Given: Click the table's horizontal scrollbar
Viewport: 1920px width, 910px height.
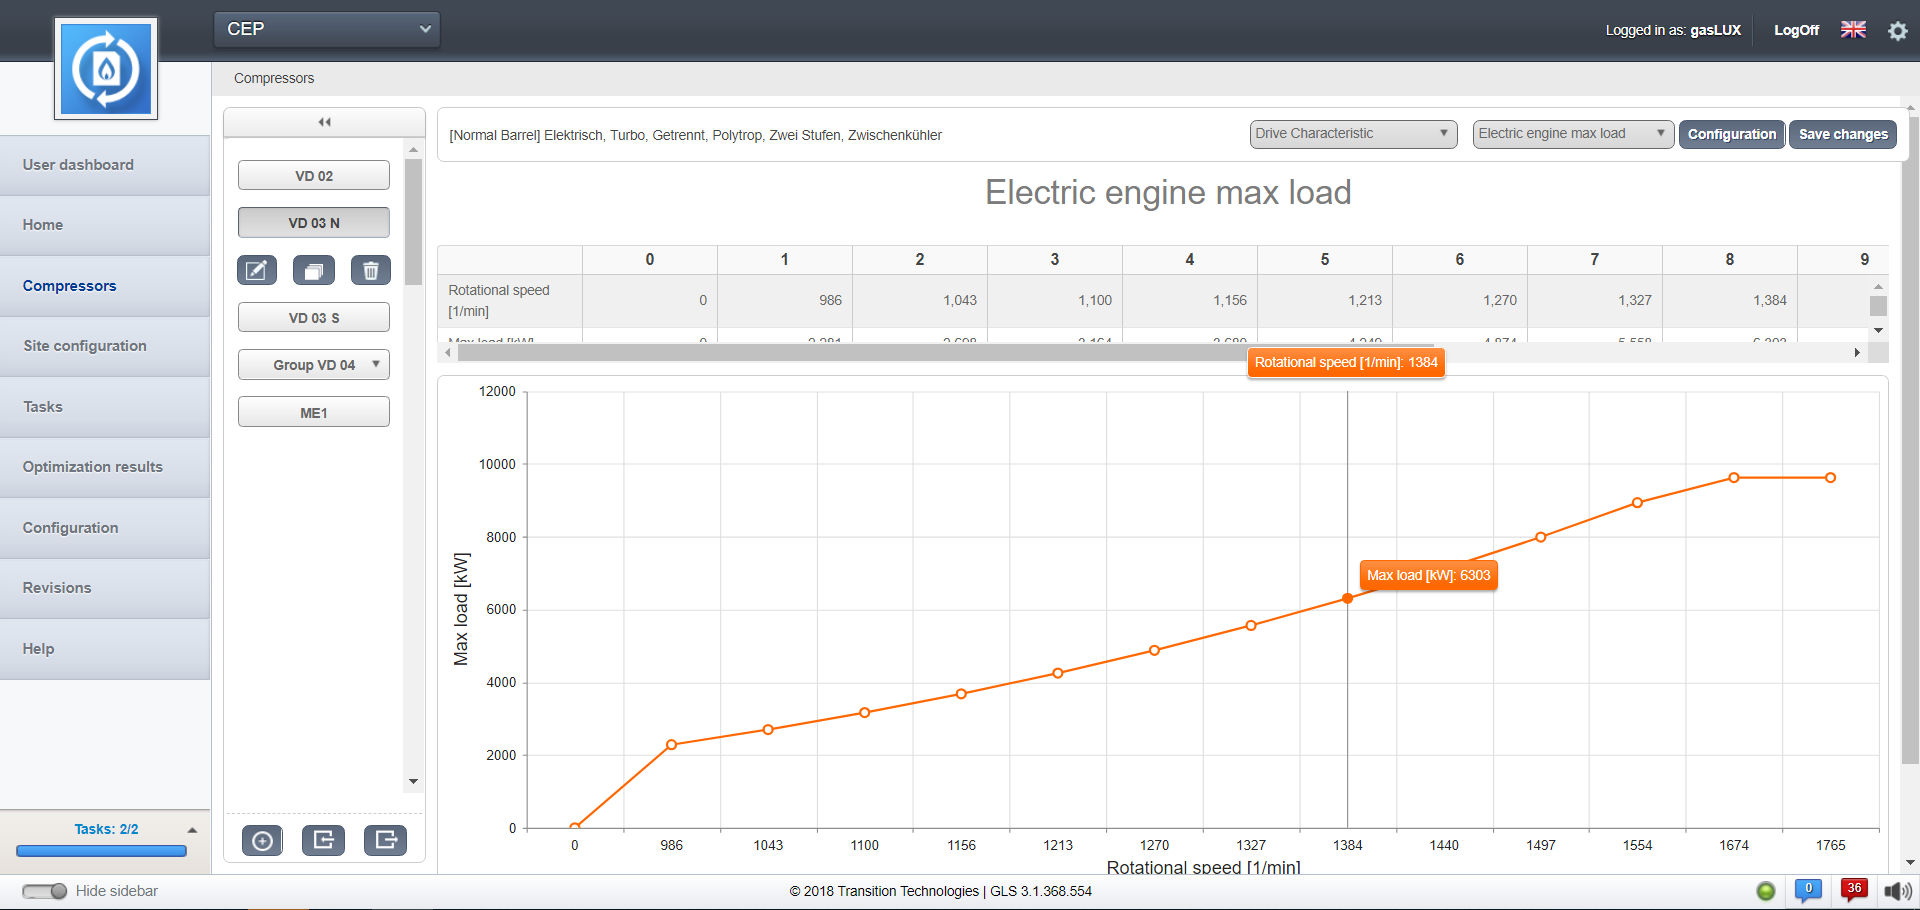Looking at the screenshot, I should click(x=850, y=353).
